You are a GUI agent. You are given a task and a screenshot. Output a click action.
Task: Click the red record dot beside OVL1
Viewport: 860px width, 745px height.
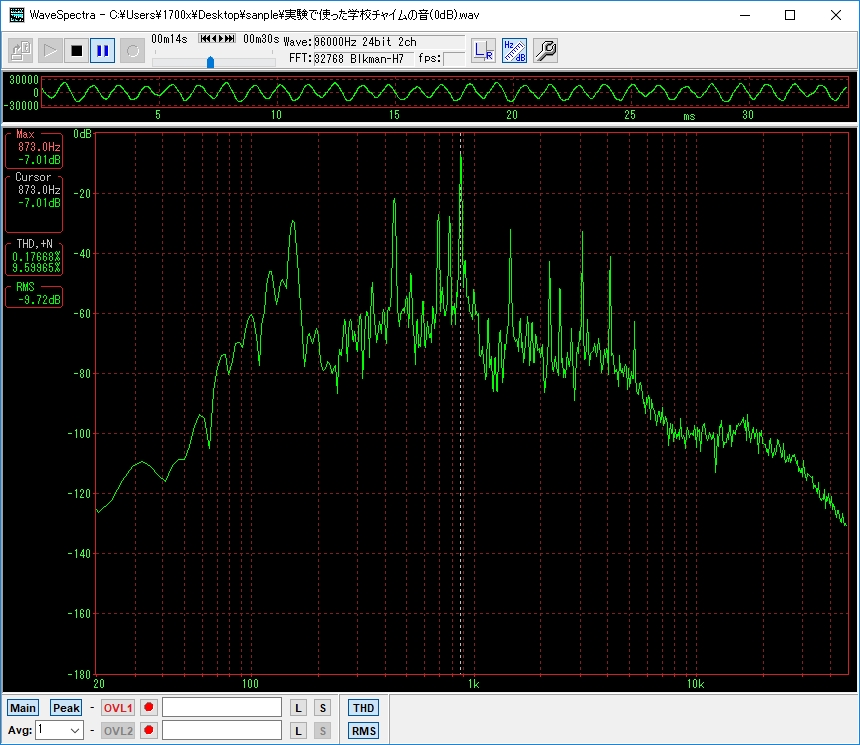[x=149, y=708]
